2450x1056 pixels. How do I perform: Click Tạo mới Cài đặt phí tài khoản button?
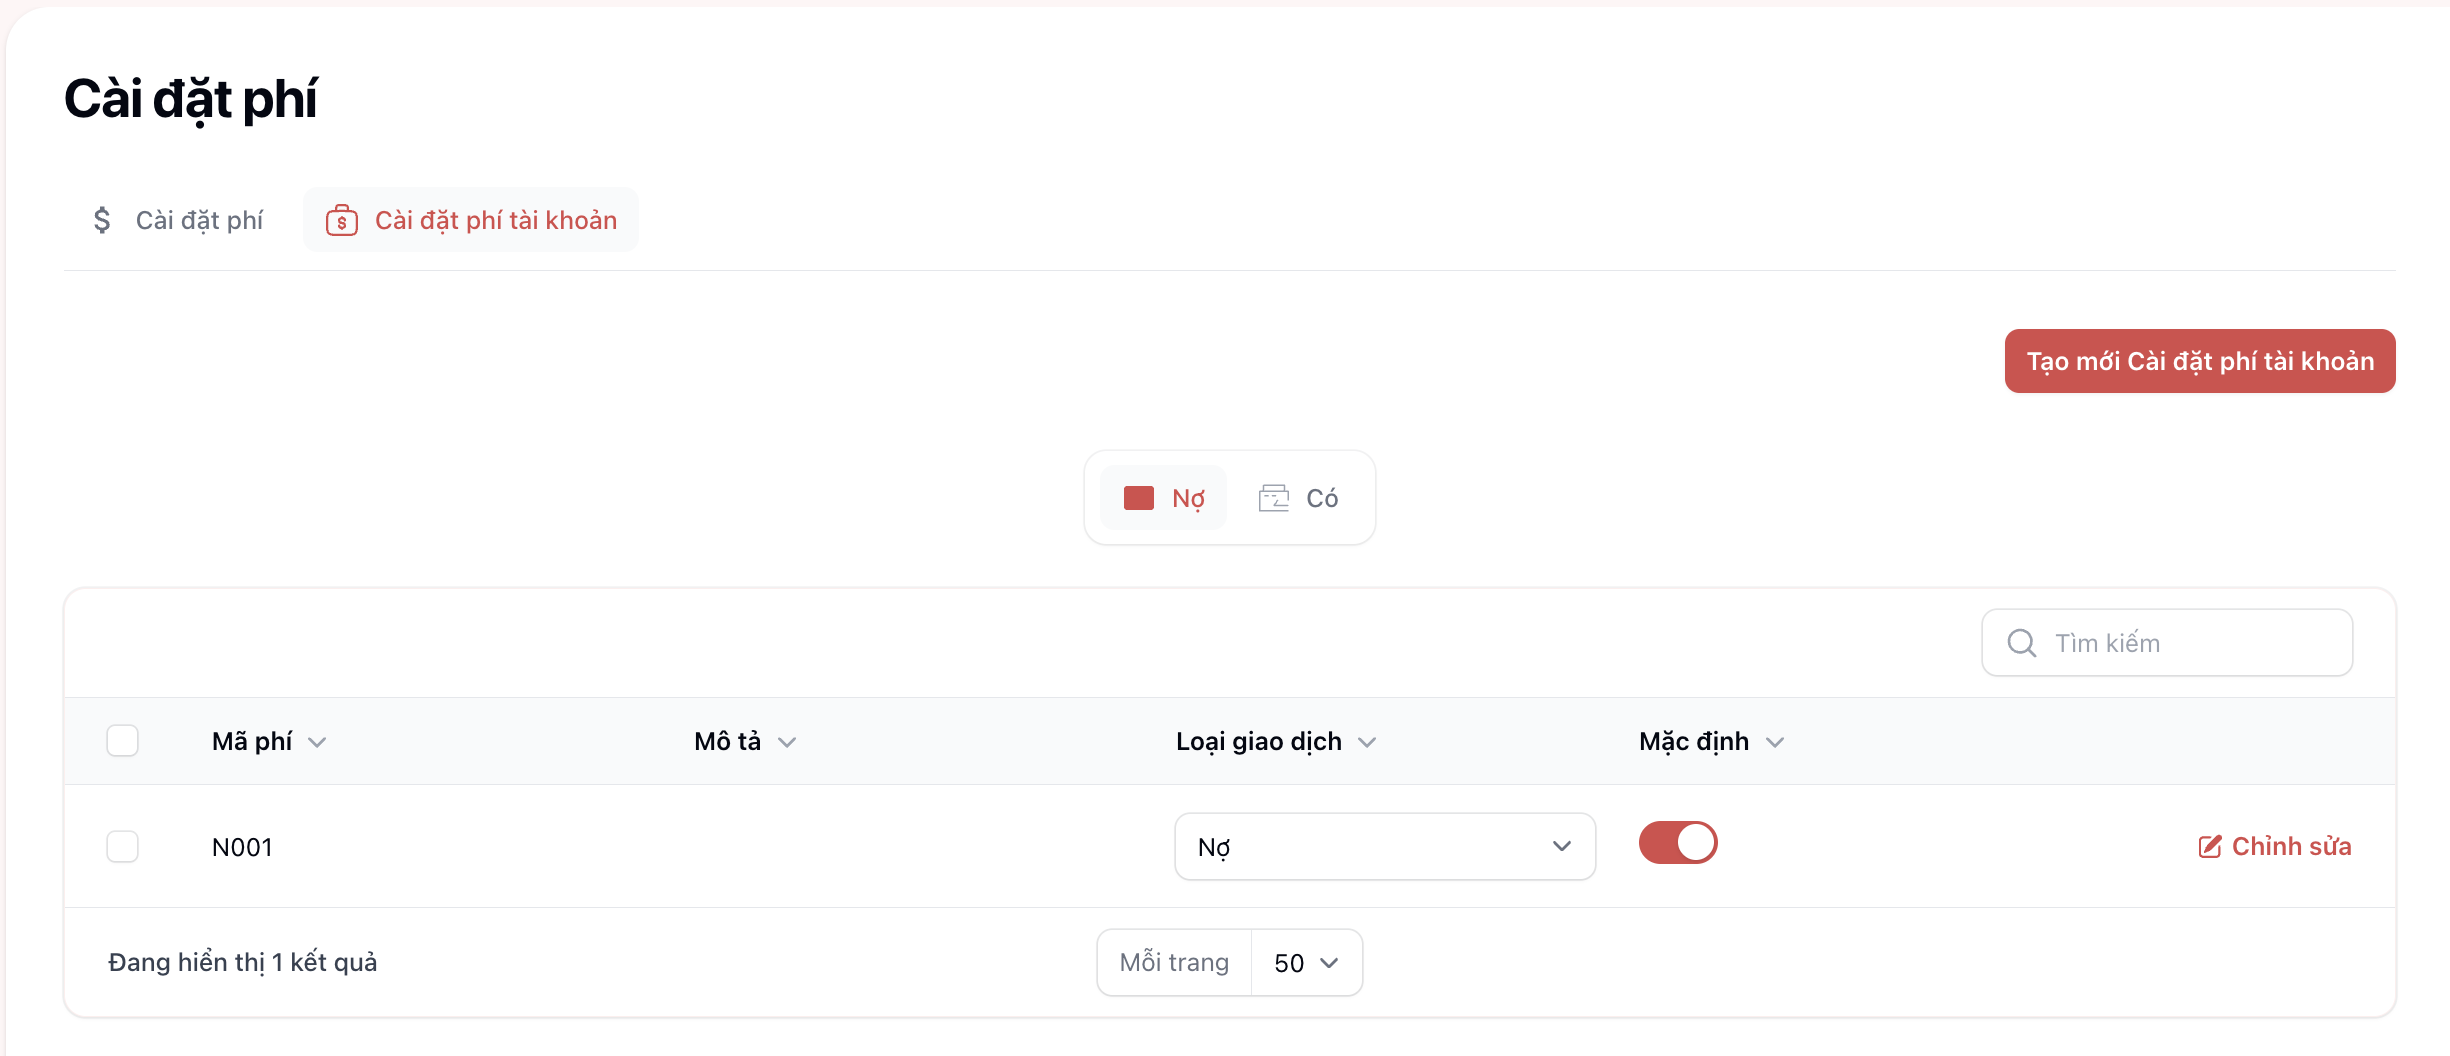[2199, 361]
